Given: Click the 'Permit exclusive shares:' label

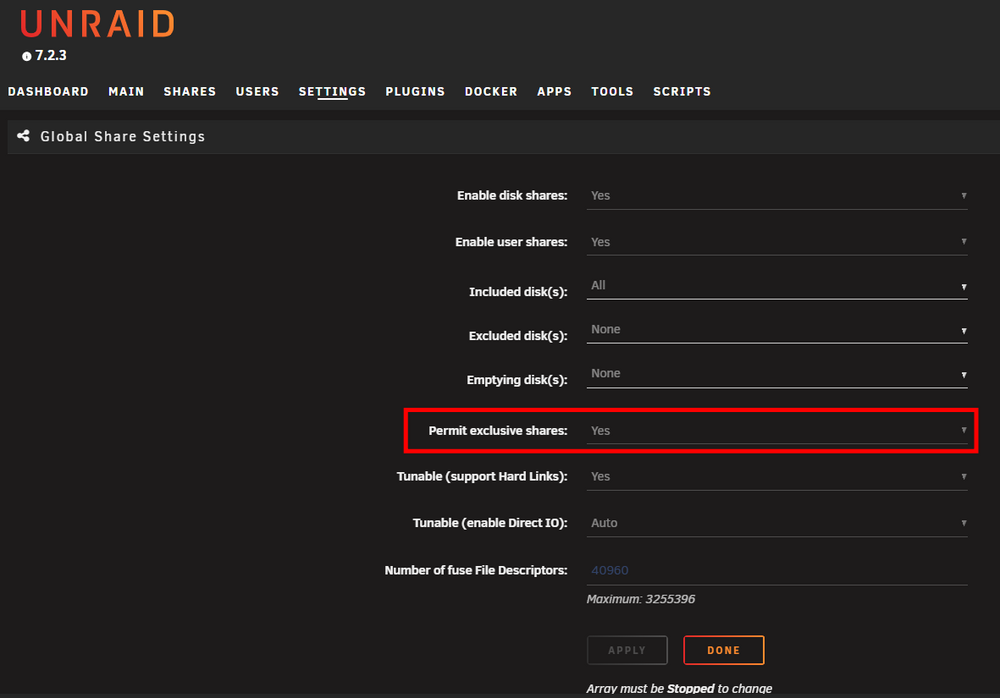Looking at the screenshot, I should point(498,431).
